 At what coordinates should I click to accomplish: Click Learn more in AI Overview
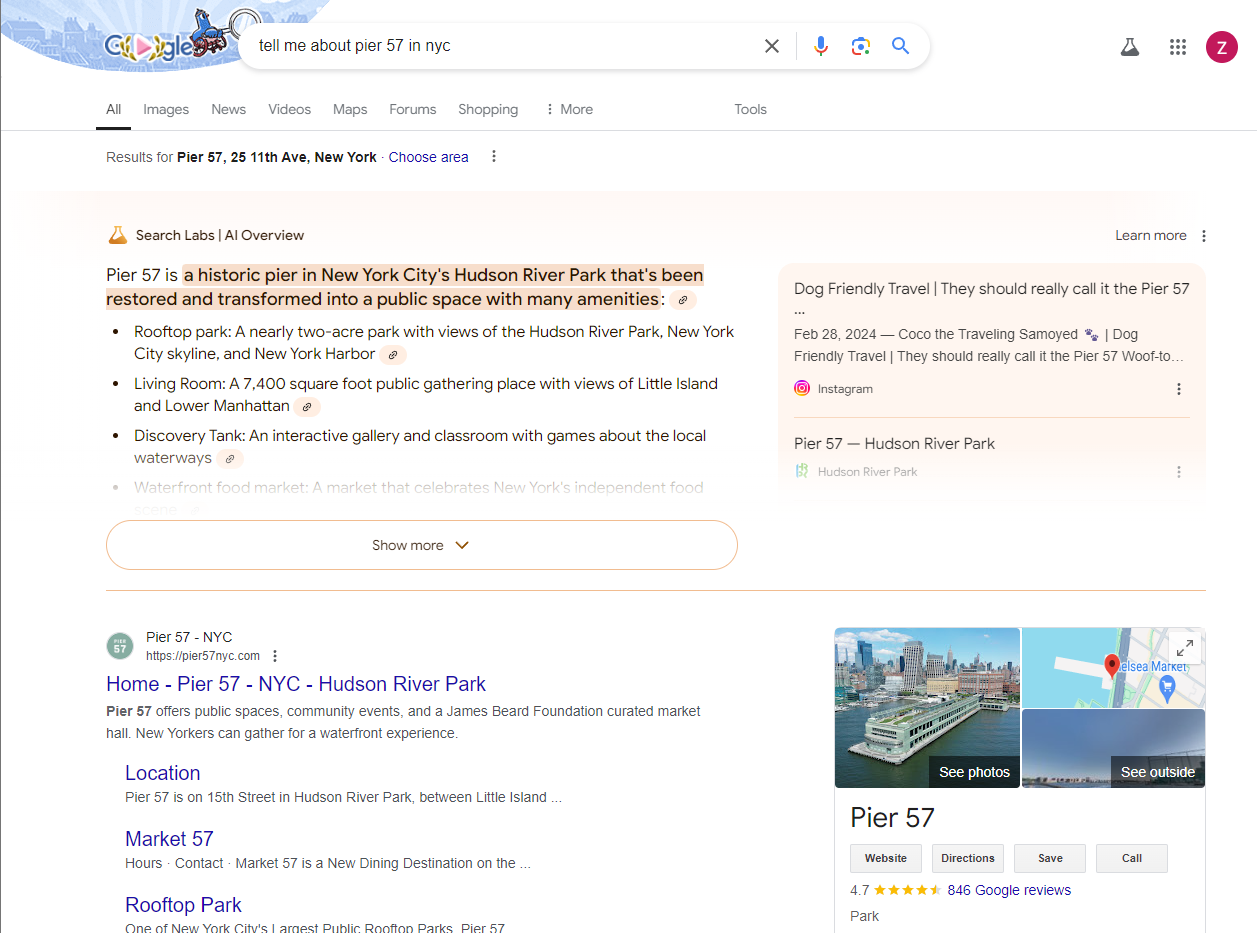1151,236
